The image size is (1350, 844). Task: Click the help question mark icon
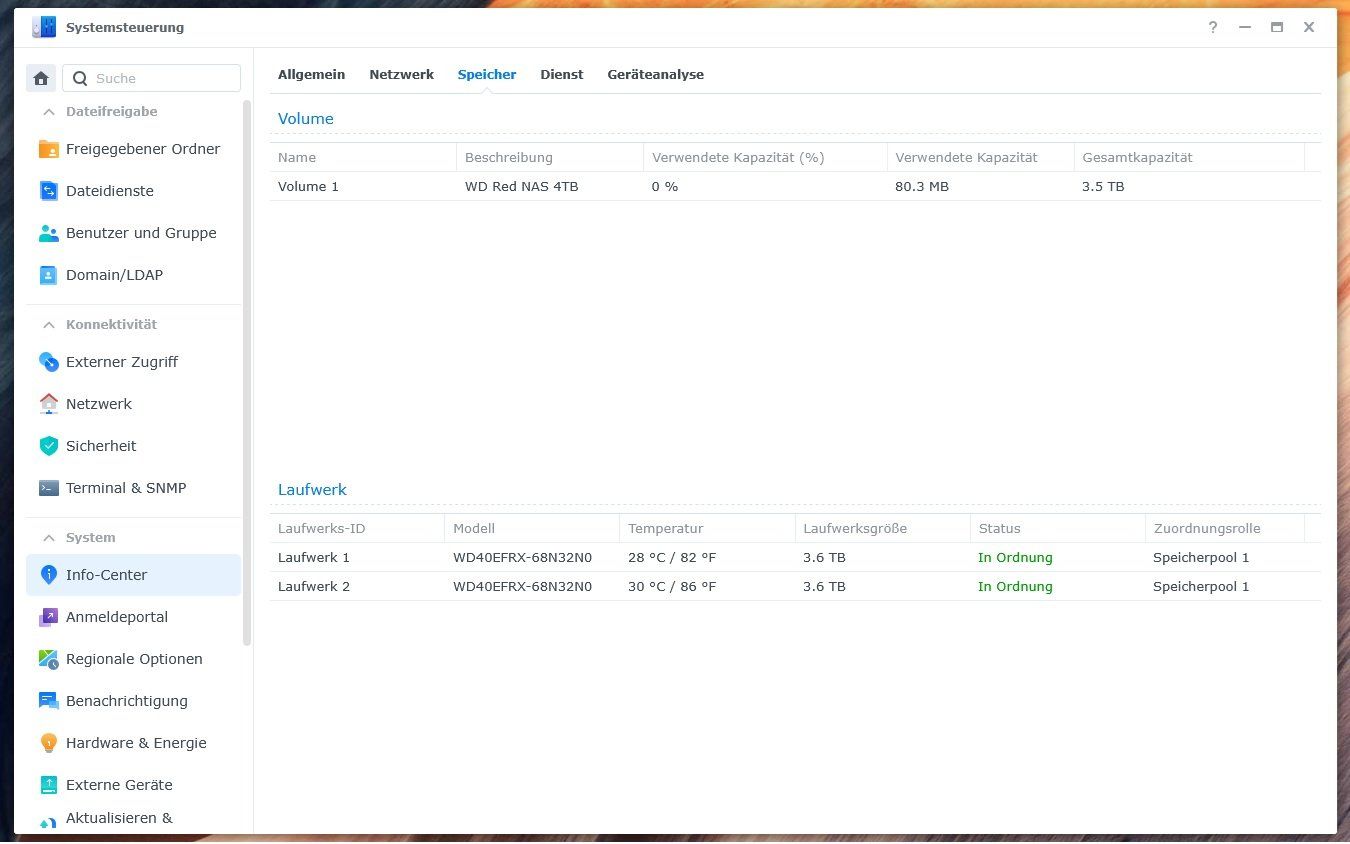point(1213,28)
